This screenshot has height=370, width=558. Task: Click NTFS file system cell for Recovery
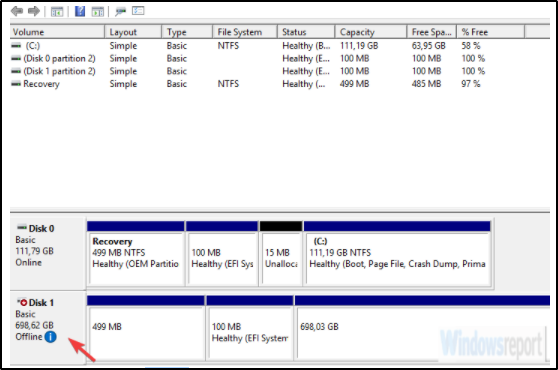pos(228,84)
